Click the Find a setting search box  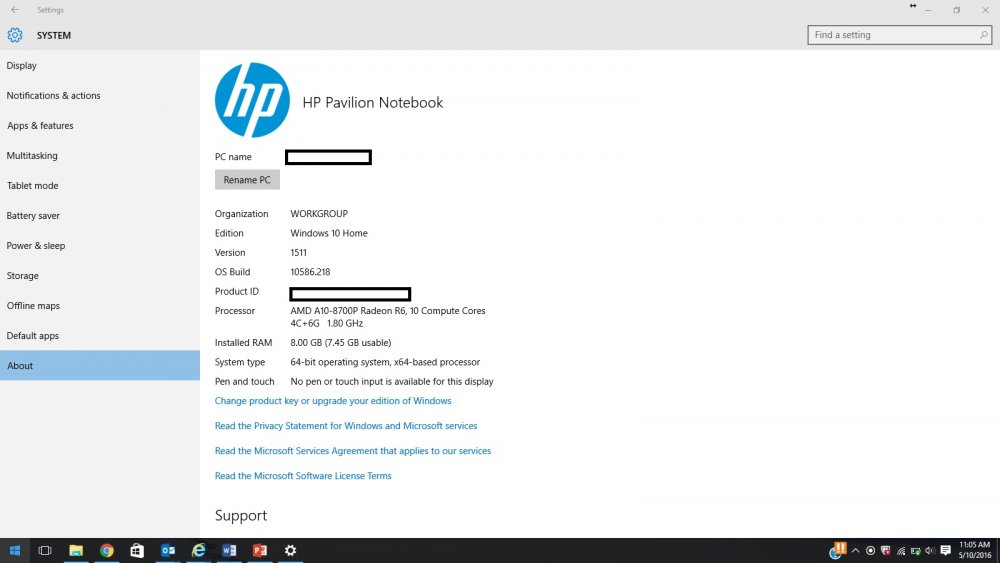coord(899,35)
